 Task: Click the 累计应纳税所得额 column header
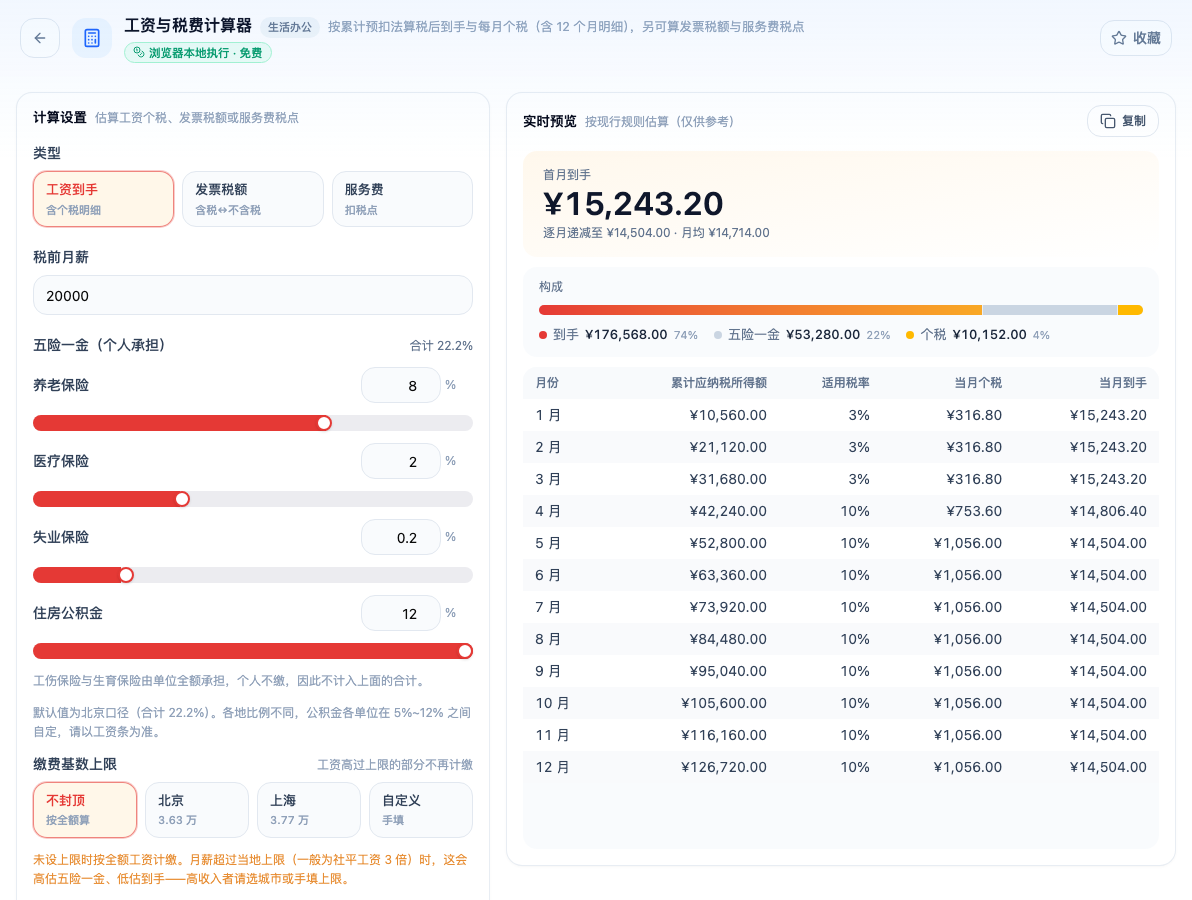[718, 382]
